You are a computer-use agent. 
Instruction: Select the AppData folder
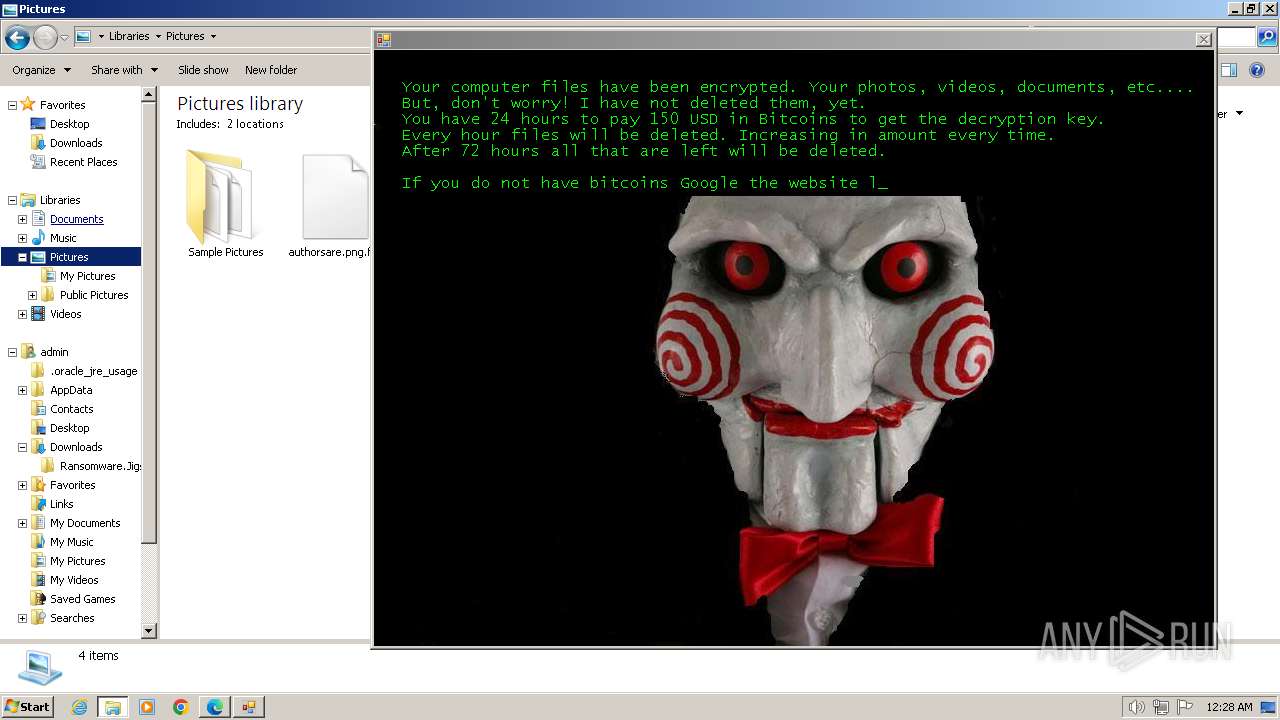[x=71, y=390]
